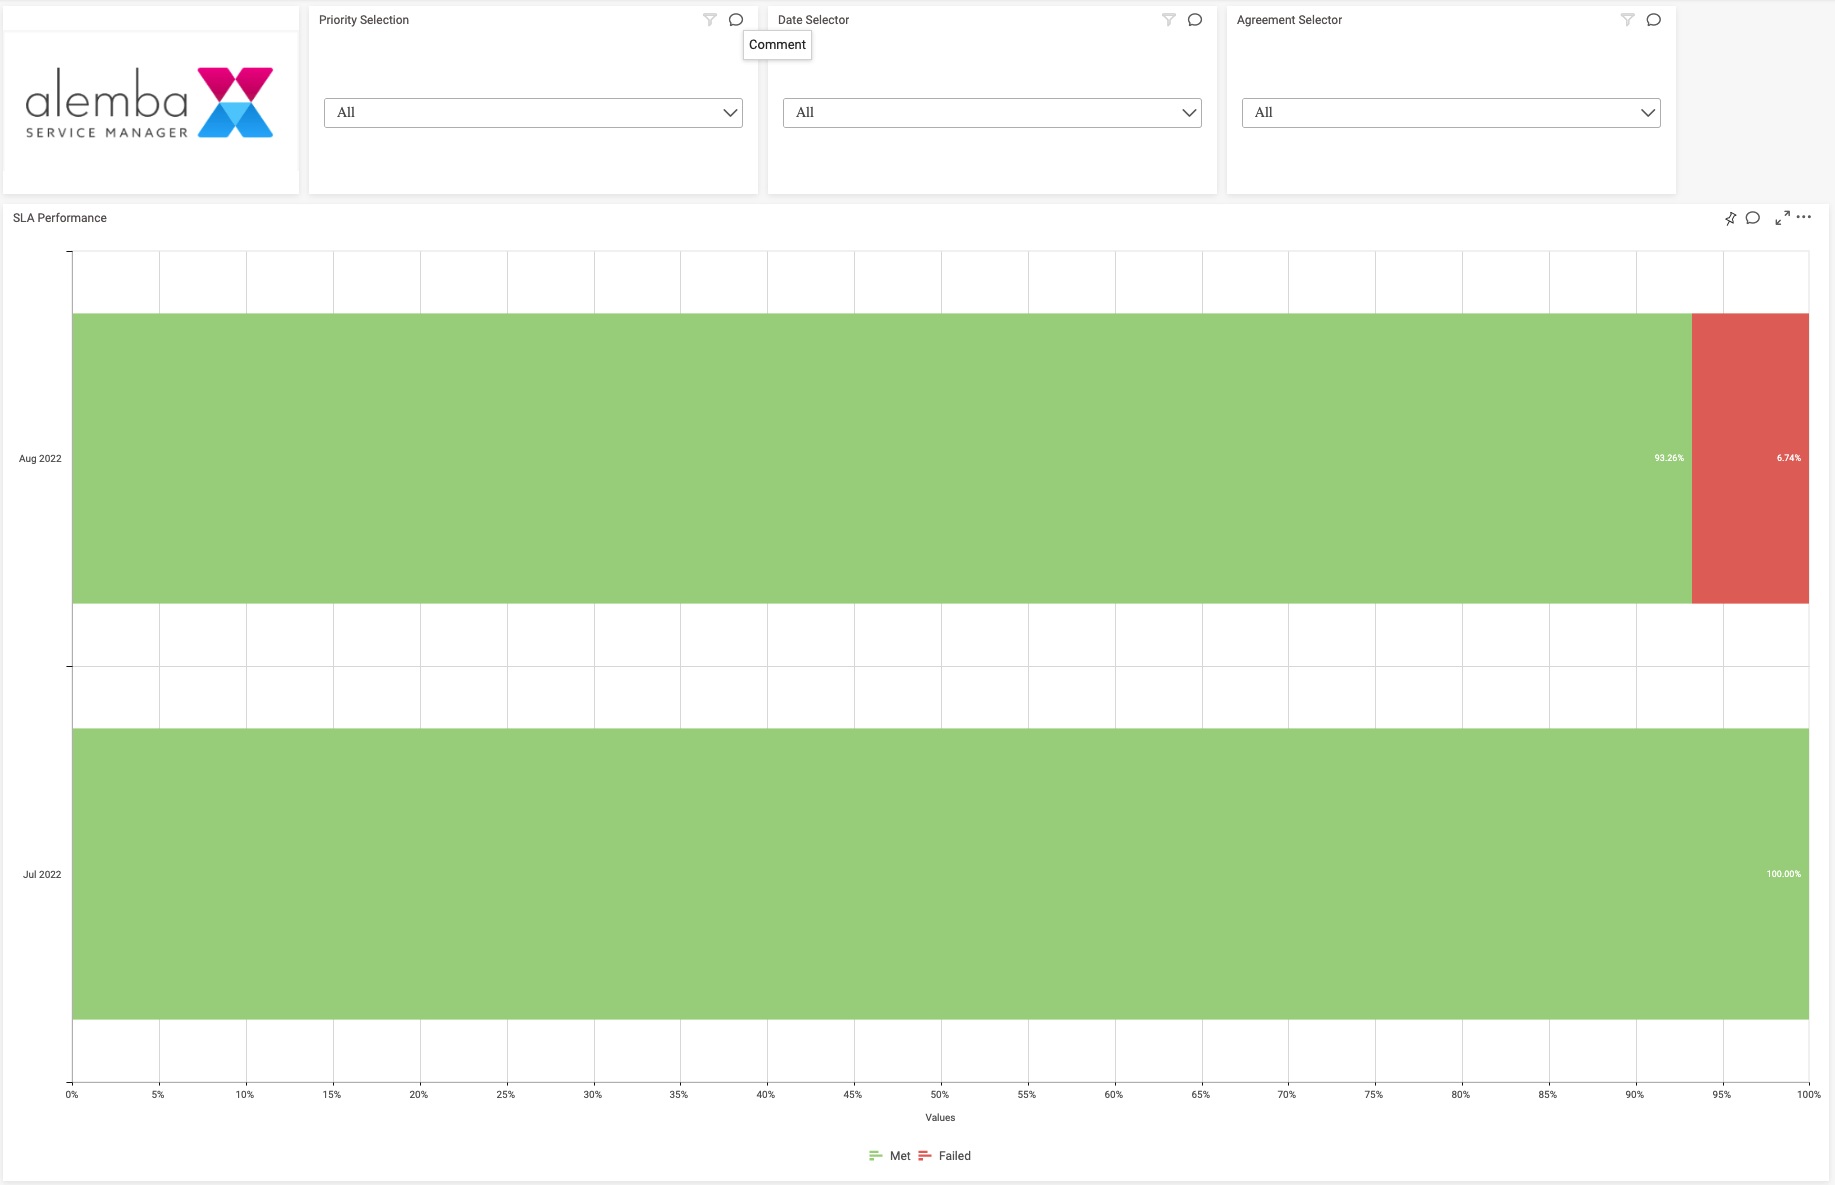Expand SLA Performance chart to full screen

point(1782,218)
